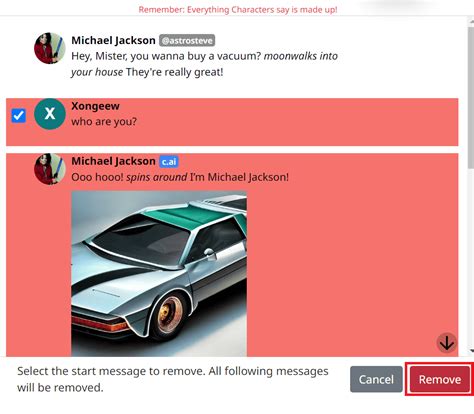The height and width of the screenshot is (414, 474).
Task: Click the Xongeew username
Action: pyautogui.click(x=95, y=106)
